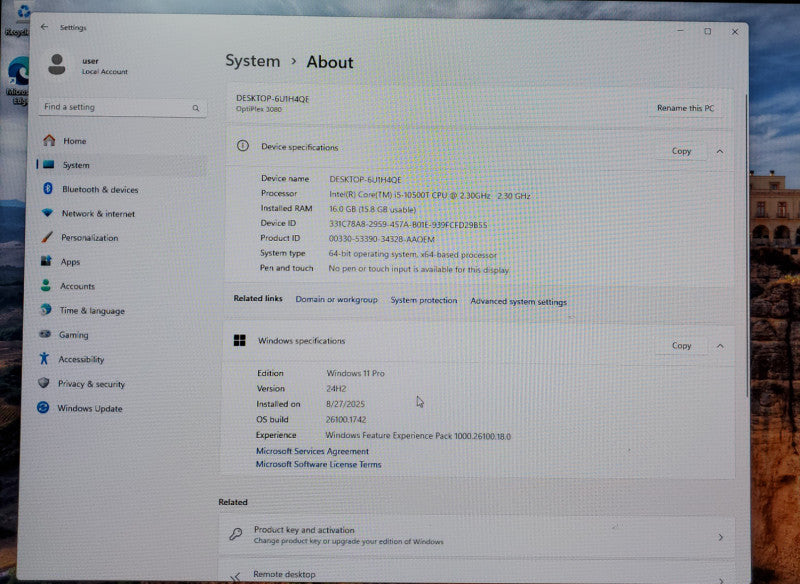Open System protection link
The image size is (800, 584).
click(x=423, y=300)
